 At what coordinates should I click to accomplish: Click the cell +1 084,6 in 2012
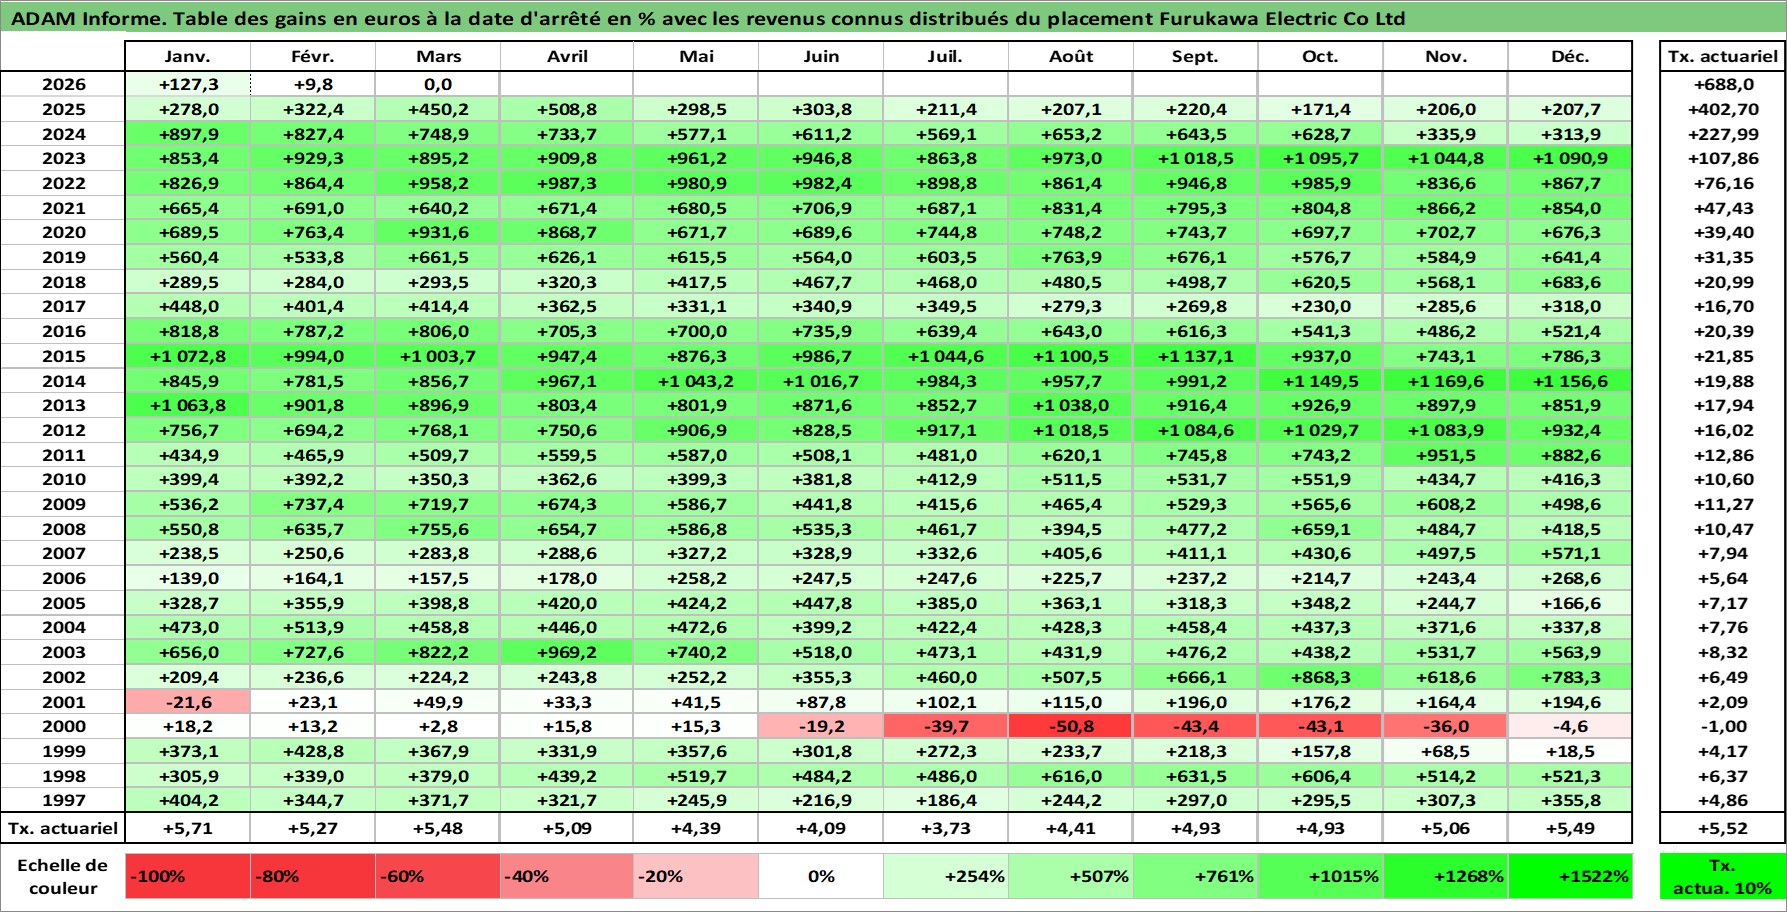[x=1195, y=430]
